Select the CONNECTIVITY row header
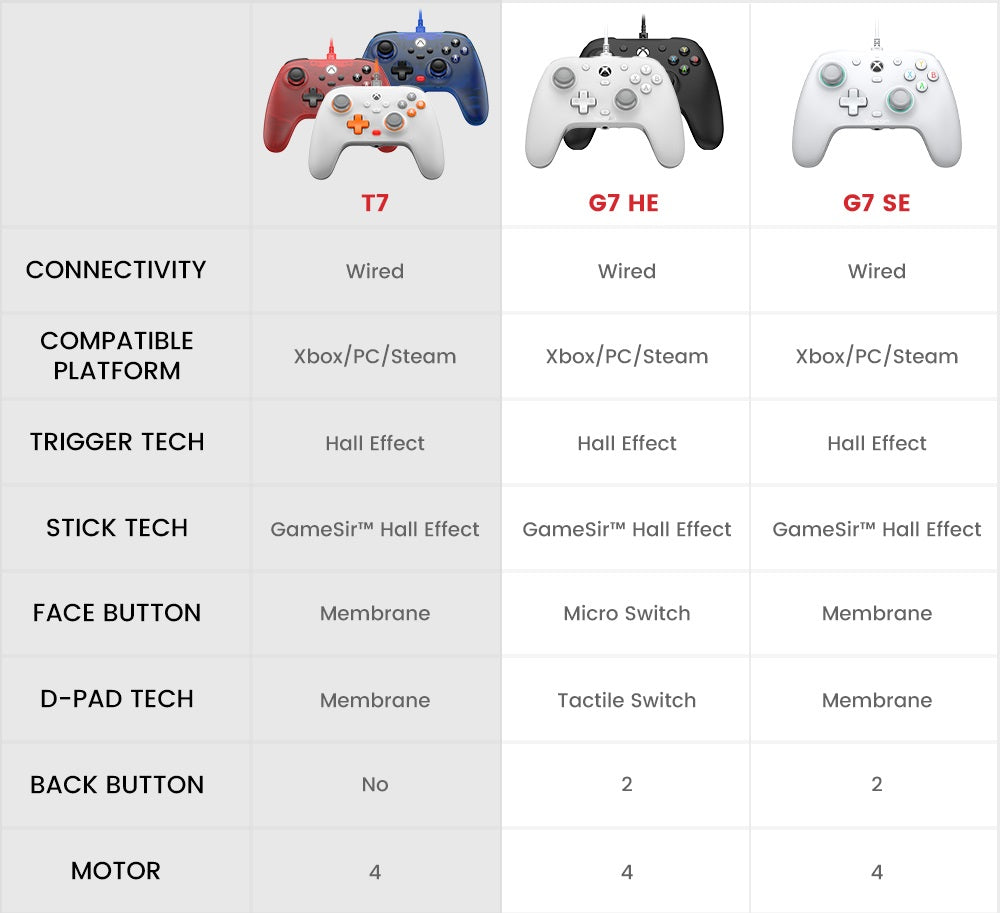Image resolution: width=1000 pixels, height=913 pixels. click(x=116, y=270)
